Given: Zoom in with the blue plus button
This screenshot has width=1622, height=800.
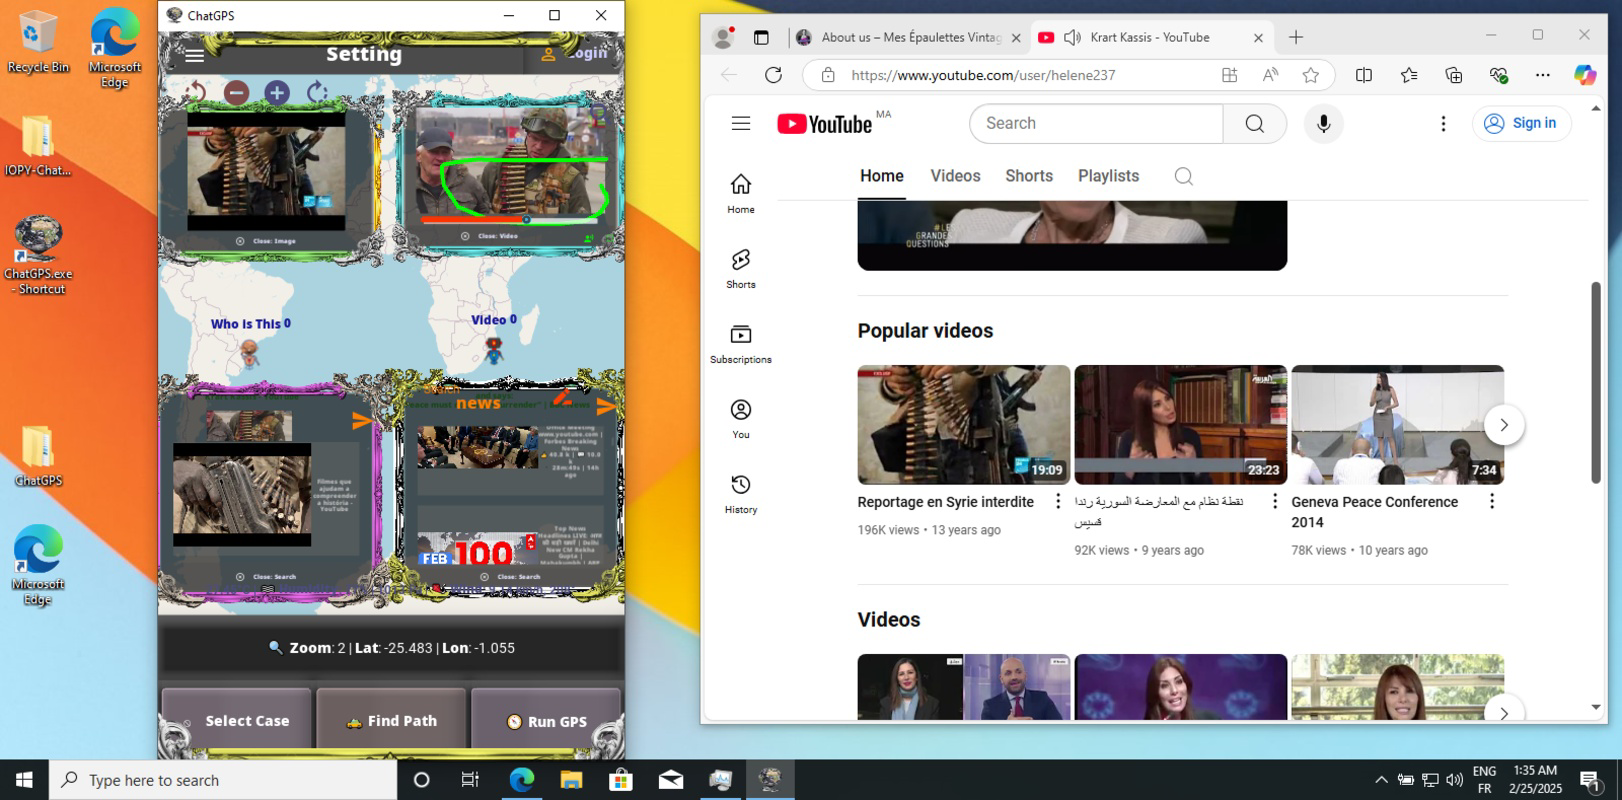Looking at the screenshot, I should 277,93.
